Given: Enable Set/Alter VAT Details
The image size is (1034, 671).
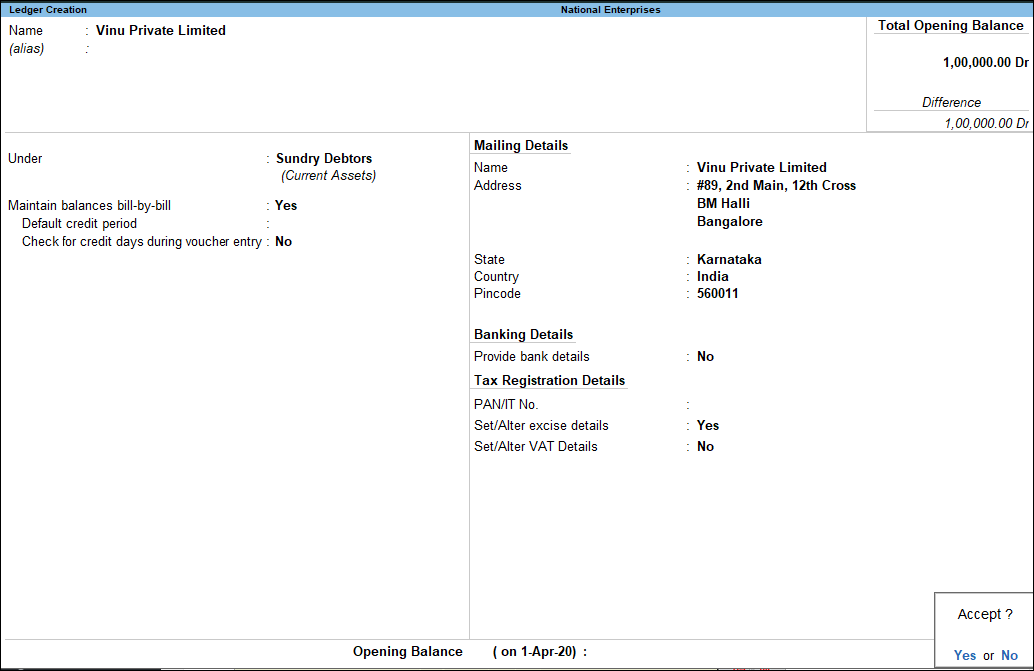Looking at the screenshot, I should (705, 446).
